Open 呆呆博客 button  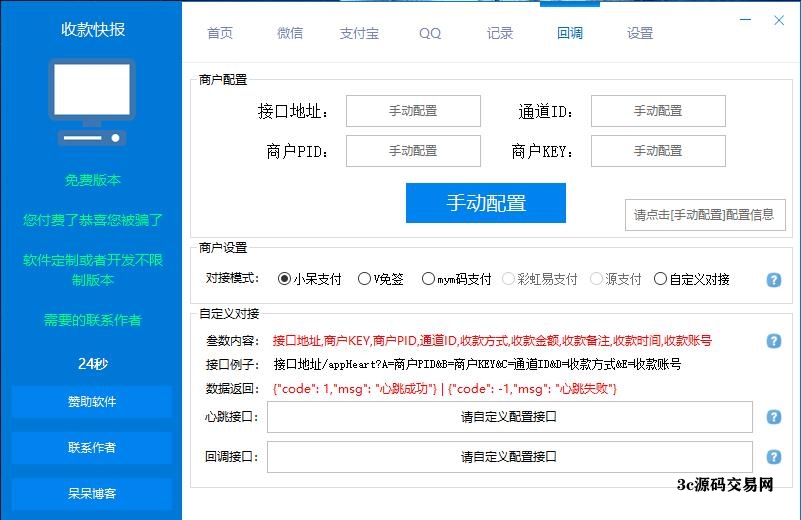(92, 493)
